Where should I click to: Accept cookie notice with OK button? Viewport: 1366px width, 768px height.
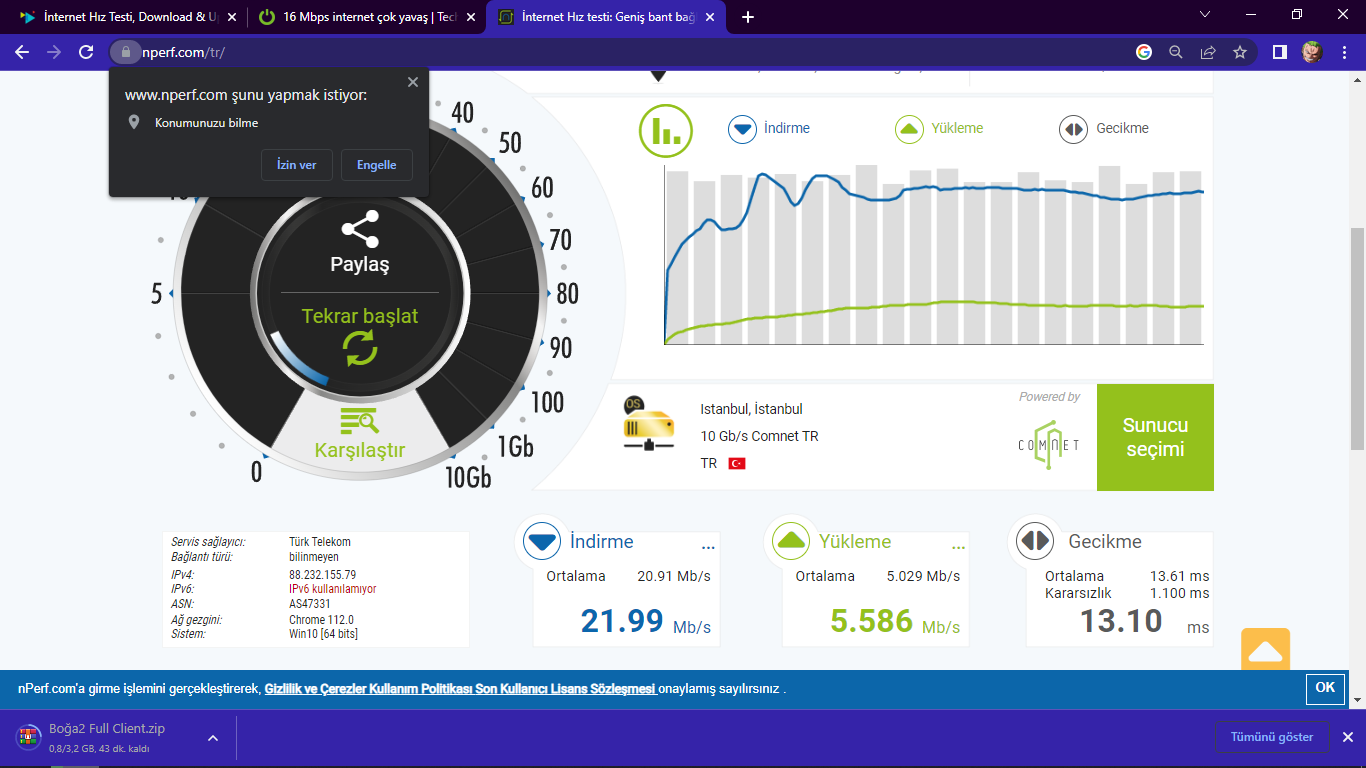click(x=1325, y=688)
